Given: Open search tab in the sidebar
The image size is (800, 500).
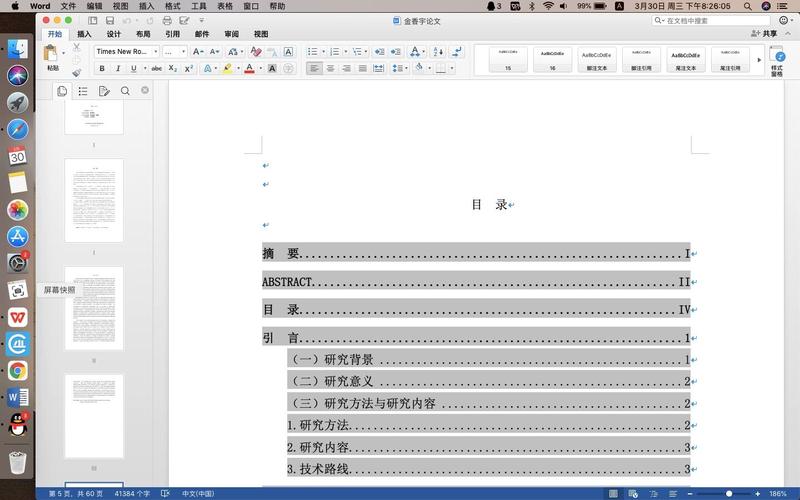Looking at the screenshot, I should (125, 91).
